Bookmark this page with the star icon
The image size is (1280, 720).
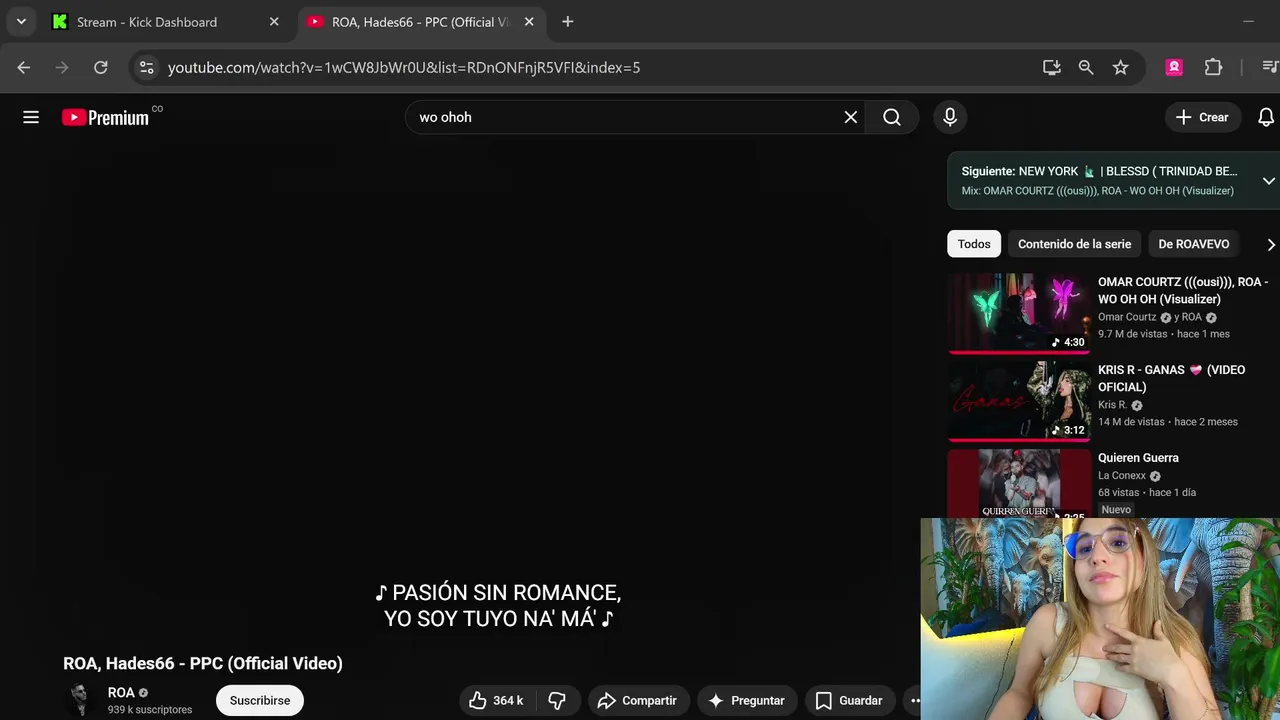point(1121,67)
